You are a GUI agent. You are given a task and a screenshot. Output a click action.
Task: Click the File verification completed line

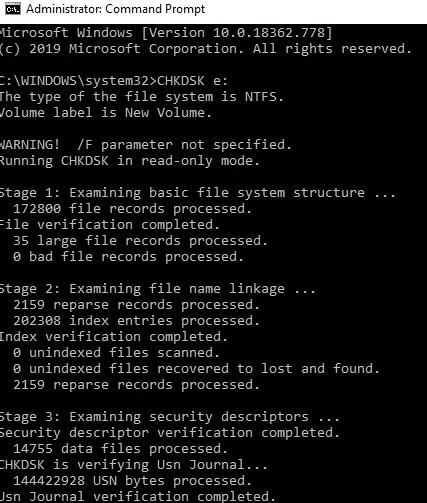pos(110,225)
